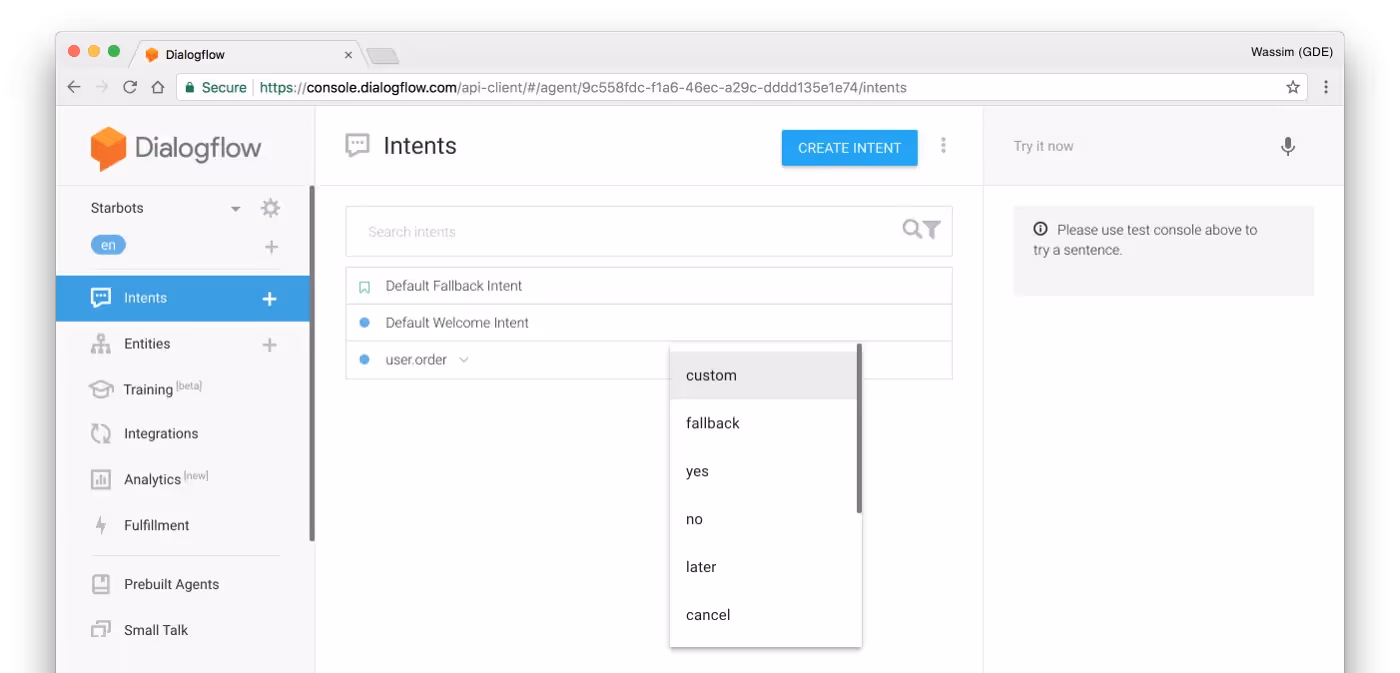Expand the user.order intent chevron
Image resolution: width=1400 pixels, height=673 pixels.
click(464, 360)
